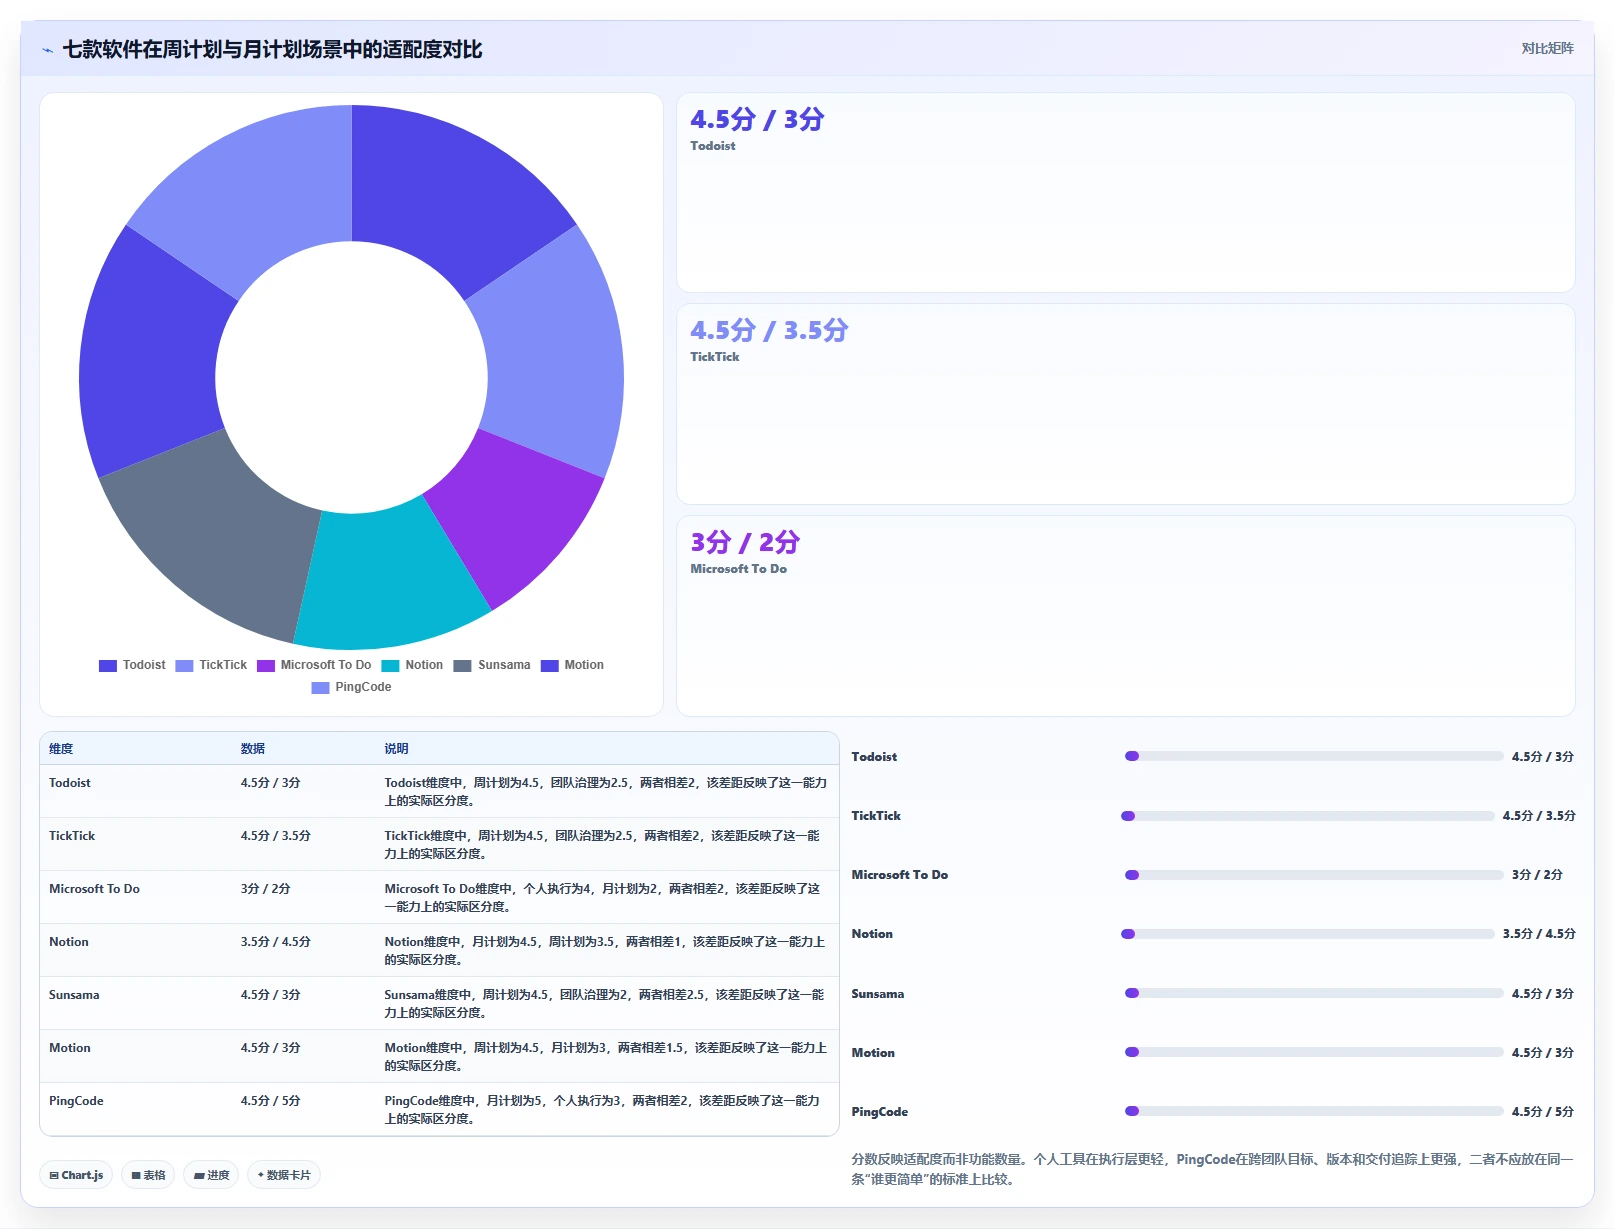Screen dimensions: 1615x1229
Task: Toggle the Sunsama legend item under the chart
Action: pyautogui.click(x=492, y=665)
